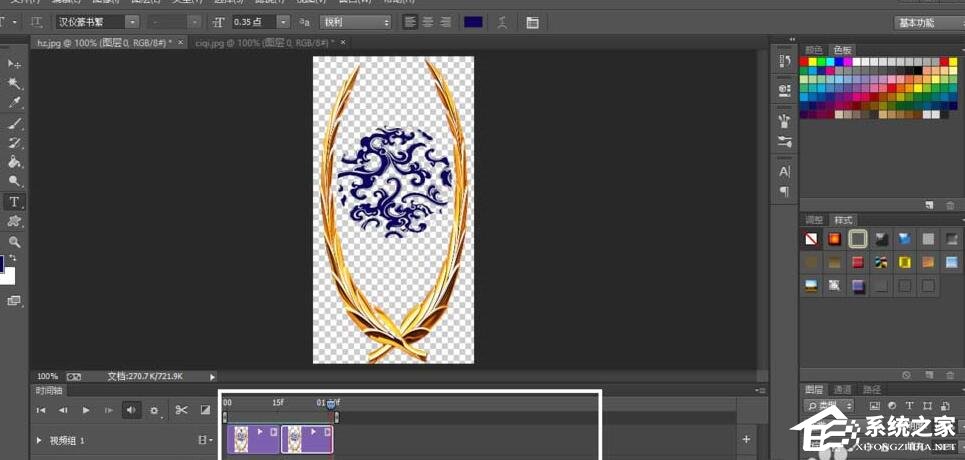Screen dimensions: 965x460
Task: Enable right text alignment
Action: click(x=443, y=22)
